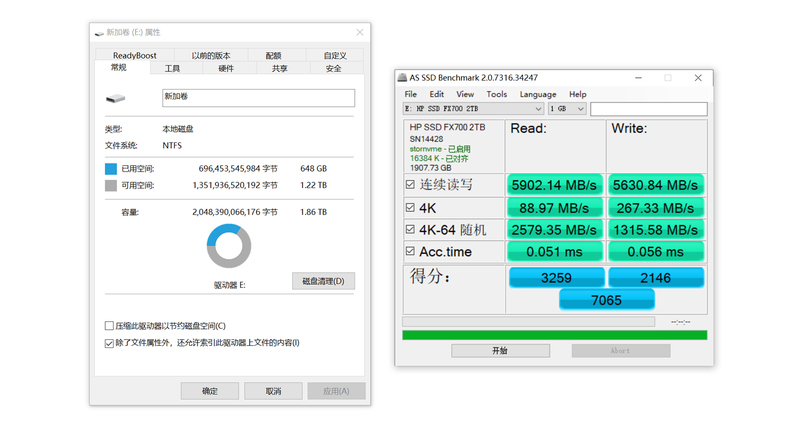
Task: Click the 新加卷 volume name input field
Action: pos(259,98)
